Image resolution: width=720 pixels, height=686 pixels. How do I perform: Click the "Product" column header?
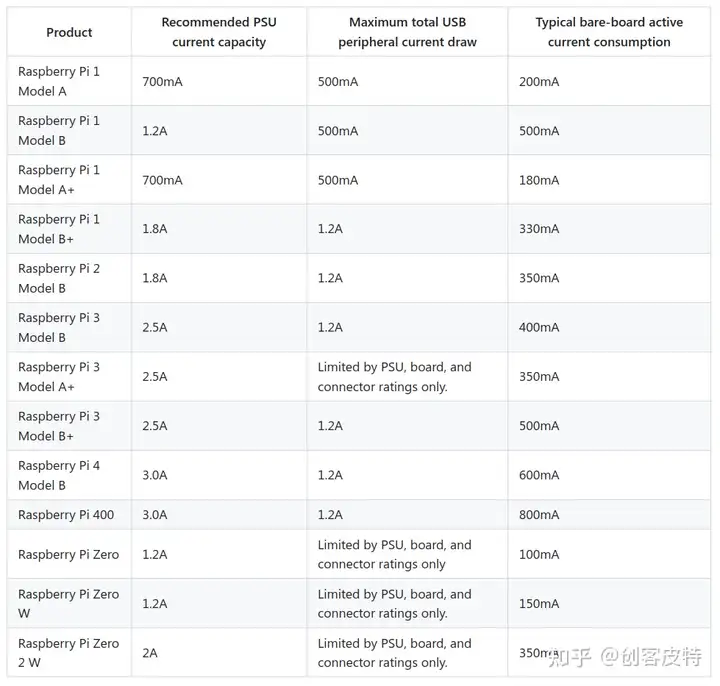69,32
